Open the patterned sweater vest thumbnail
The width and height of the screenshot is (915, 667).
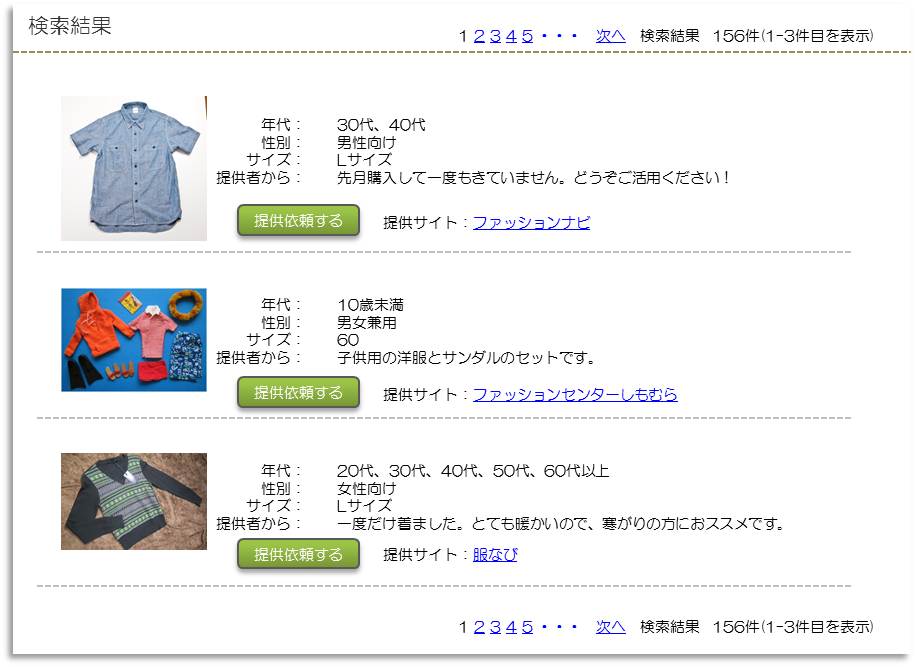coord(134,501)
